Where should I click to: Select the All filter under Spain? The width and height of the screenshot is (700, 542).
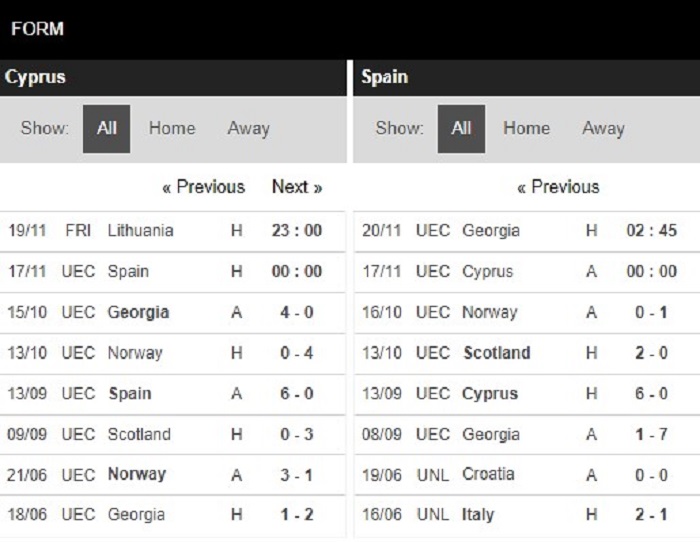[x=461, y=129]
